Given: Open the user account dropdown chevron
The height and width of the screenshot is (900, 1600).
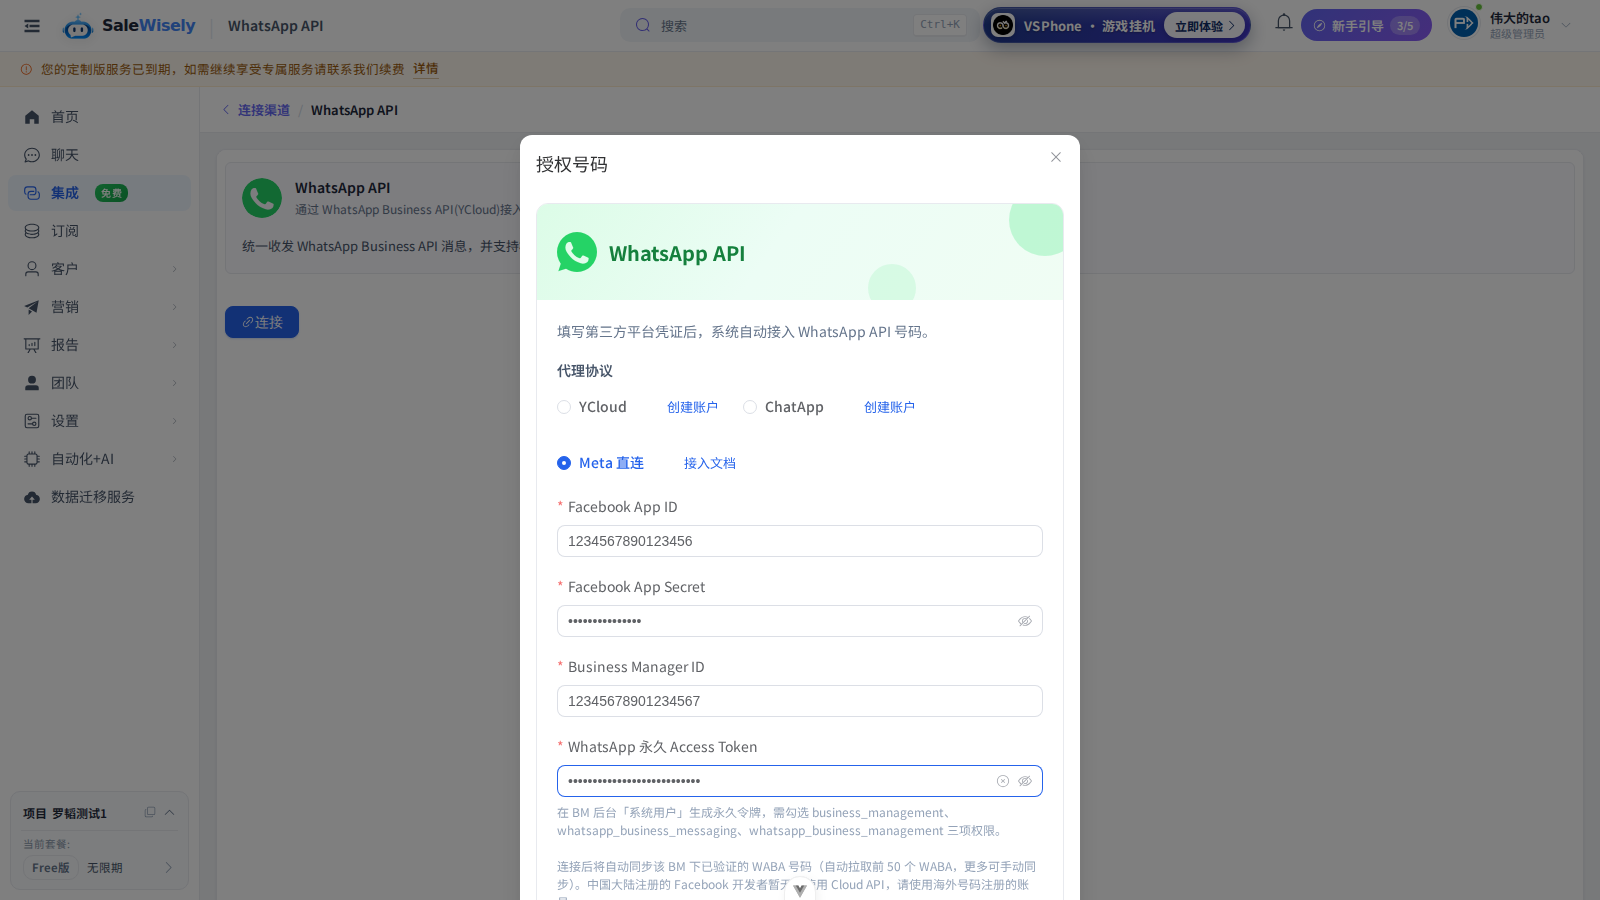Looking at the screenshot, I should click(x=1566, y=26).
